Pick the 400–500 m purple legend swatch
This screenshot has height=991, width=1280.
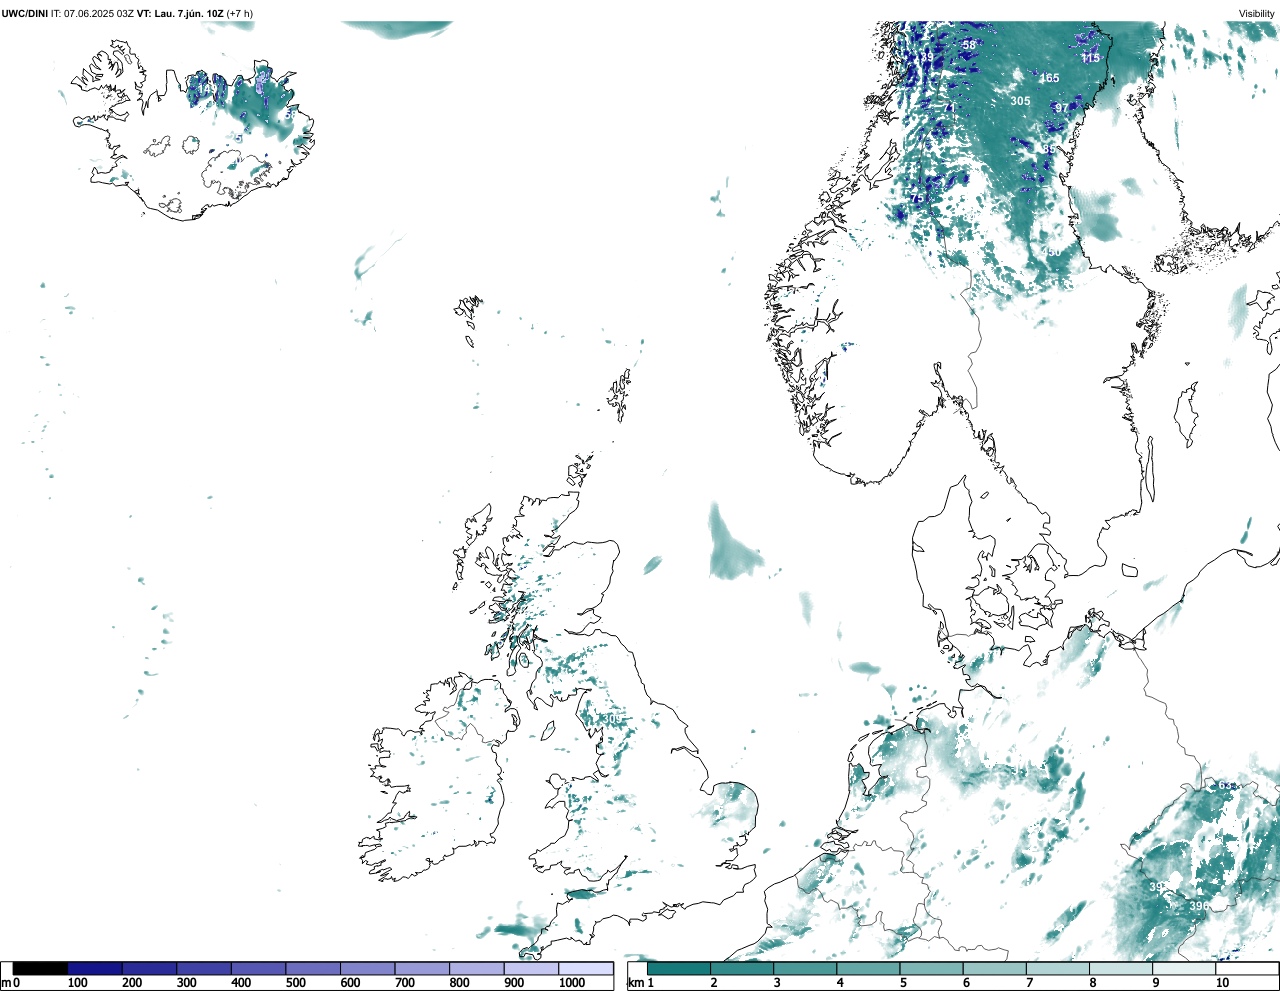coord(259,968)
